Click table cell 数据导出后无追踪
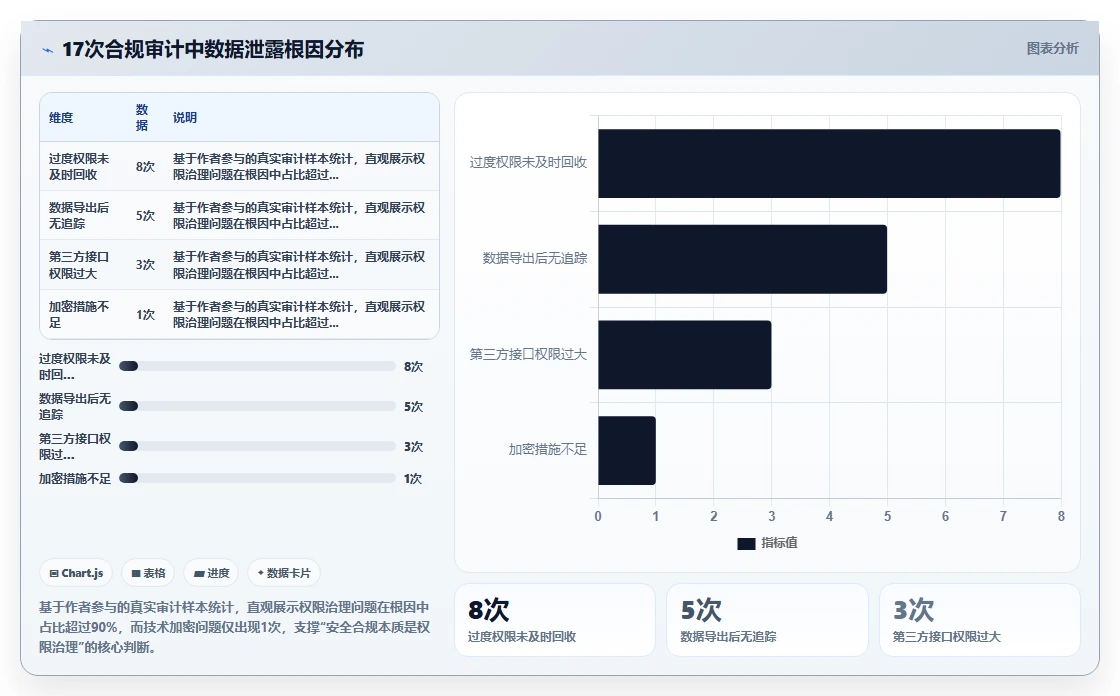Image resolution: width=1120 pixels, height=696 pixels. (x=79, y=216)
